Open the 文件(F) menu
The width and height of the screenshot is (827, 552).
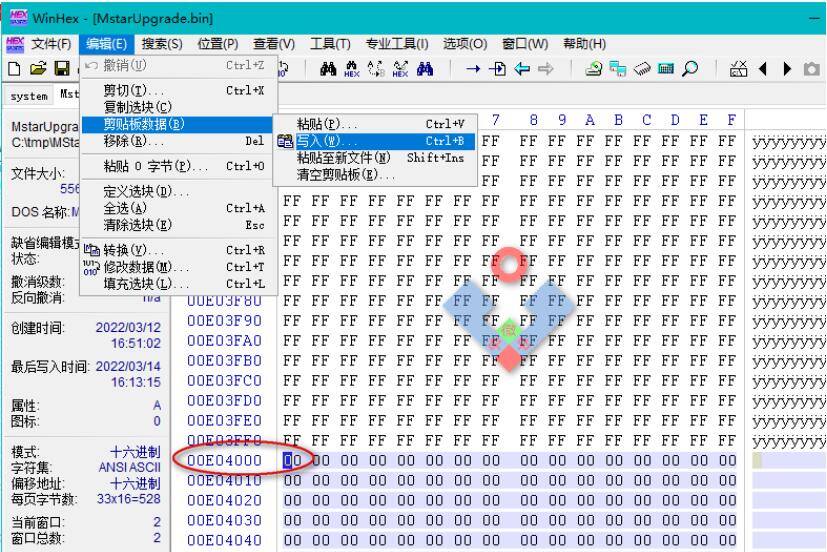[51, 44]
